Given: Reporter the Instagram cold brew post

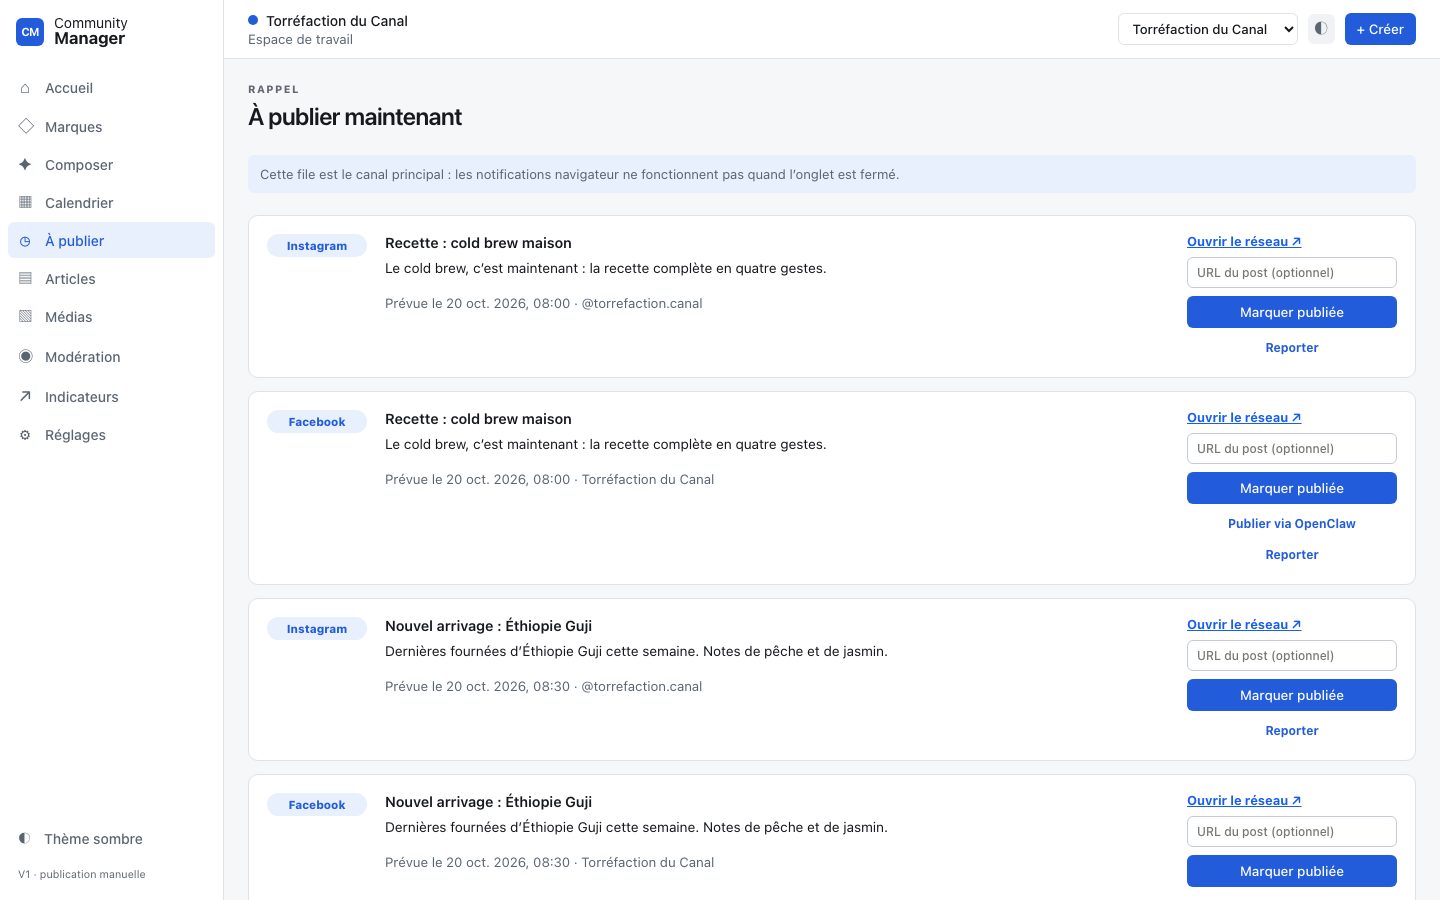Looking at the screenshot, I should coord(1292,348).
